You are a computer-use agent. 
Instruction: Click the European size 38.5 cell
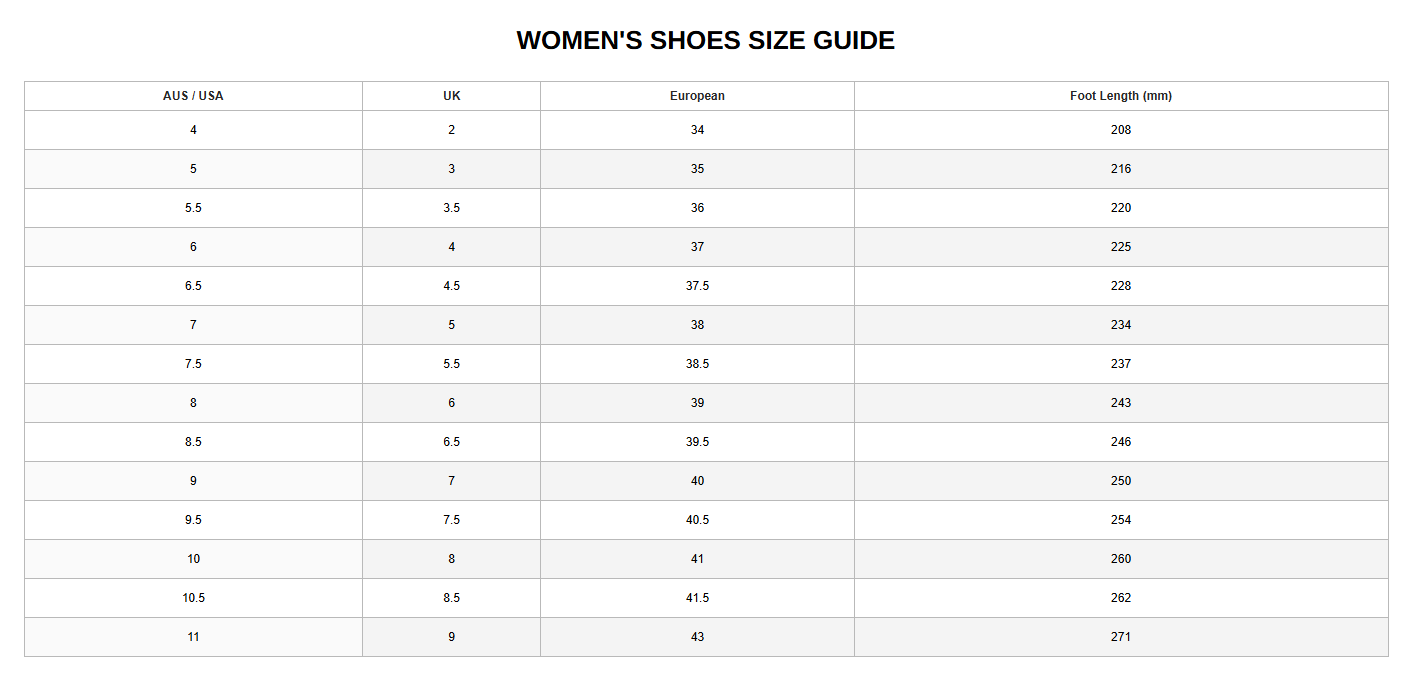tap(697, 364)
